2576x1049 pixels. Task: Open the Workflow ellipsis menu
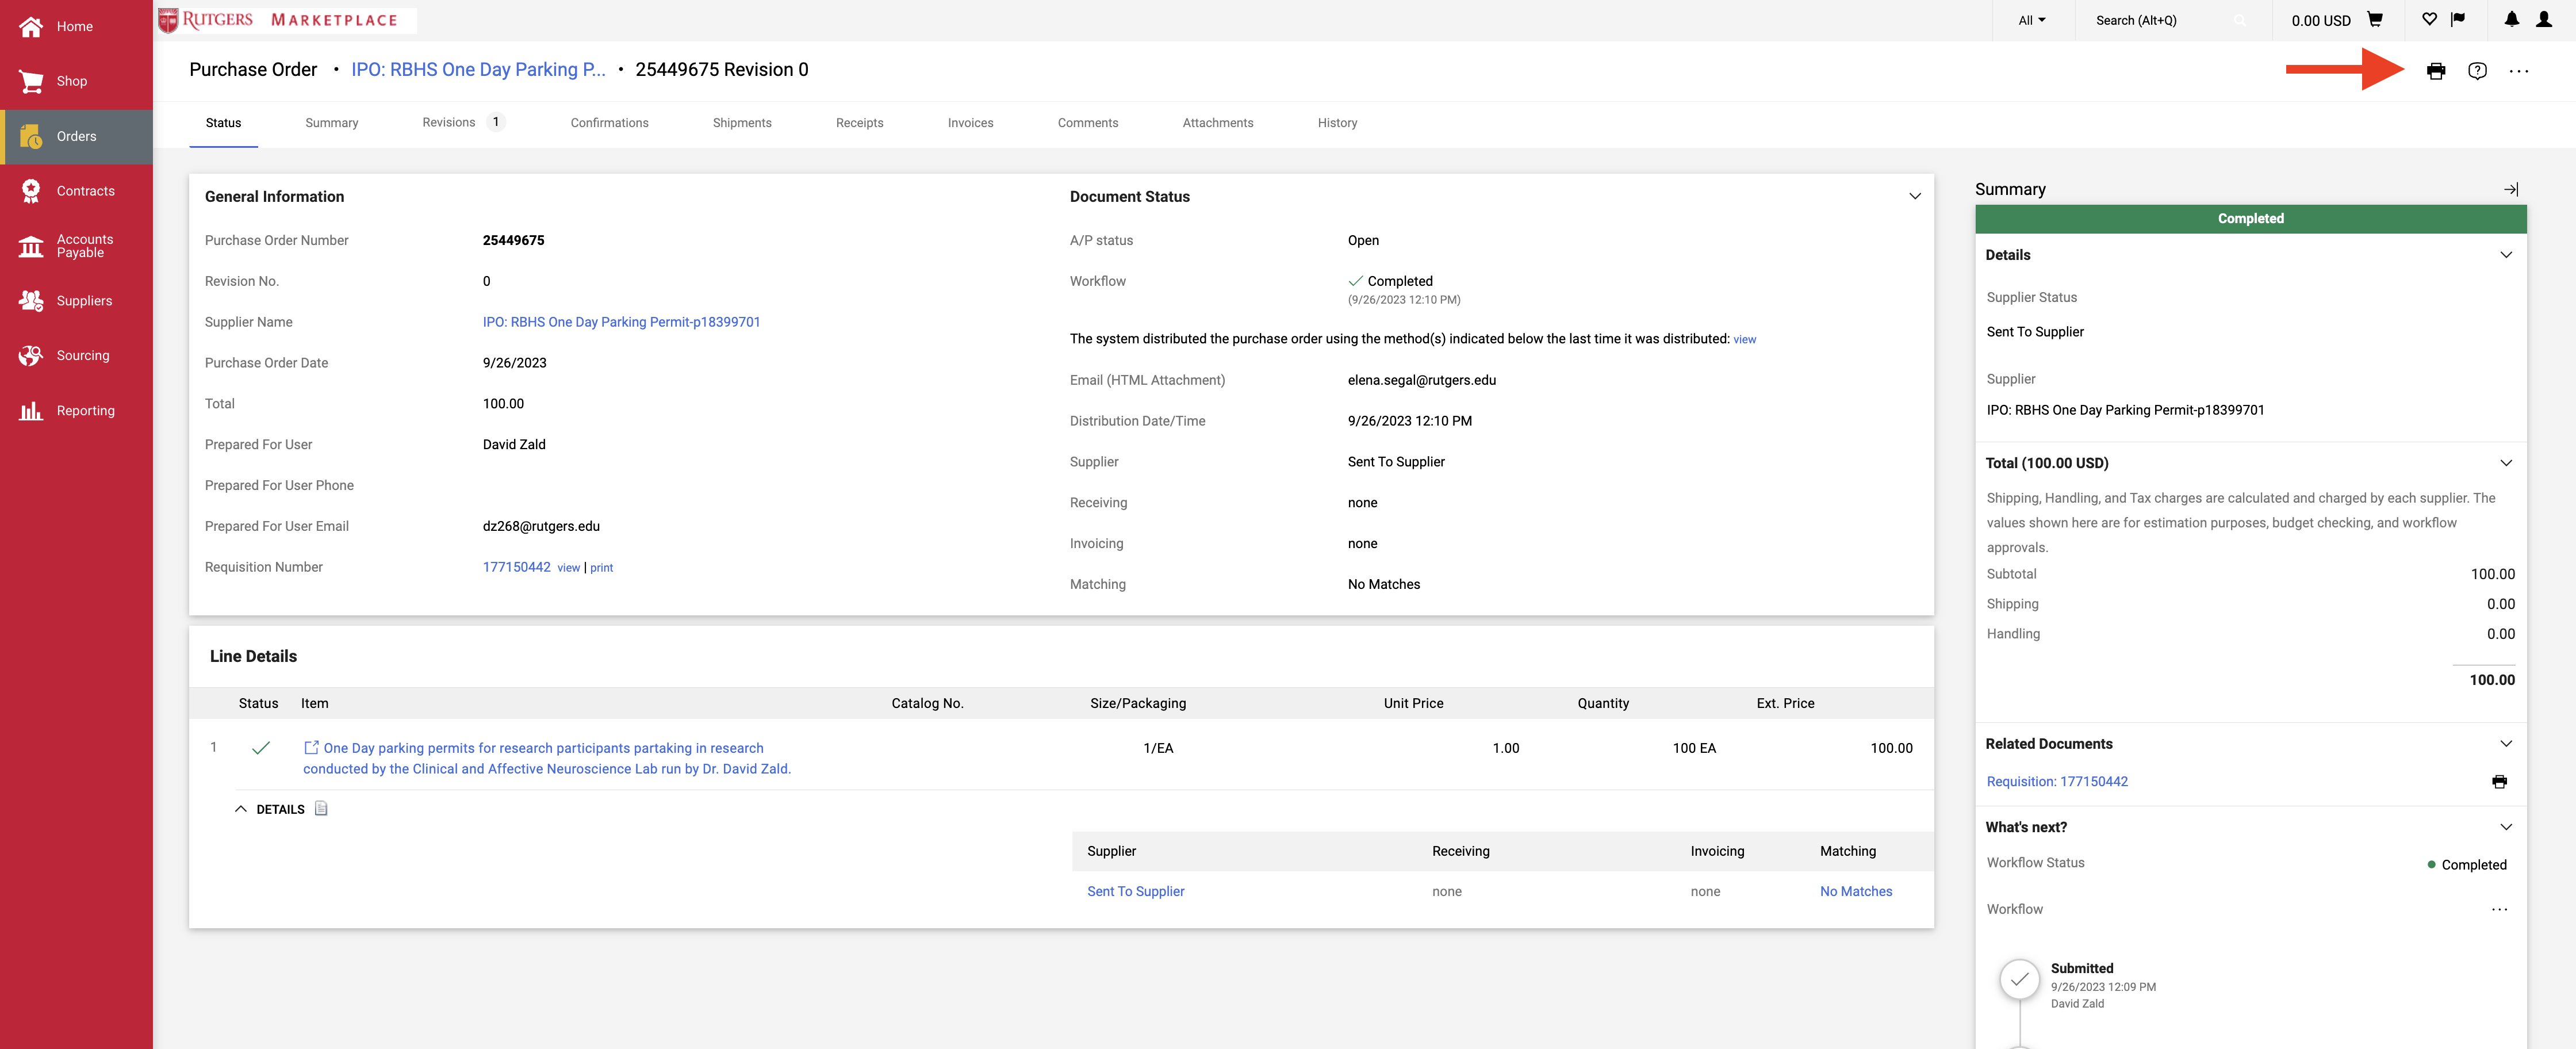pos(2499,909)
